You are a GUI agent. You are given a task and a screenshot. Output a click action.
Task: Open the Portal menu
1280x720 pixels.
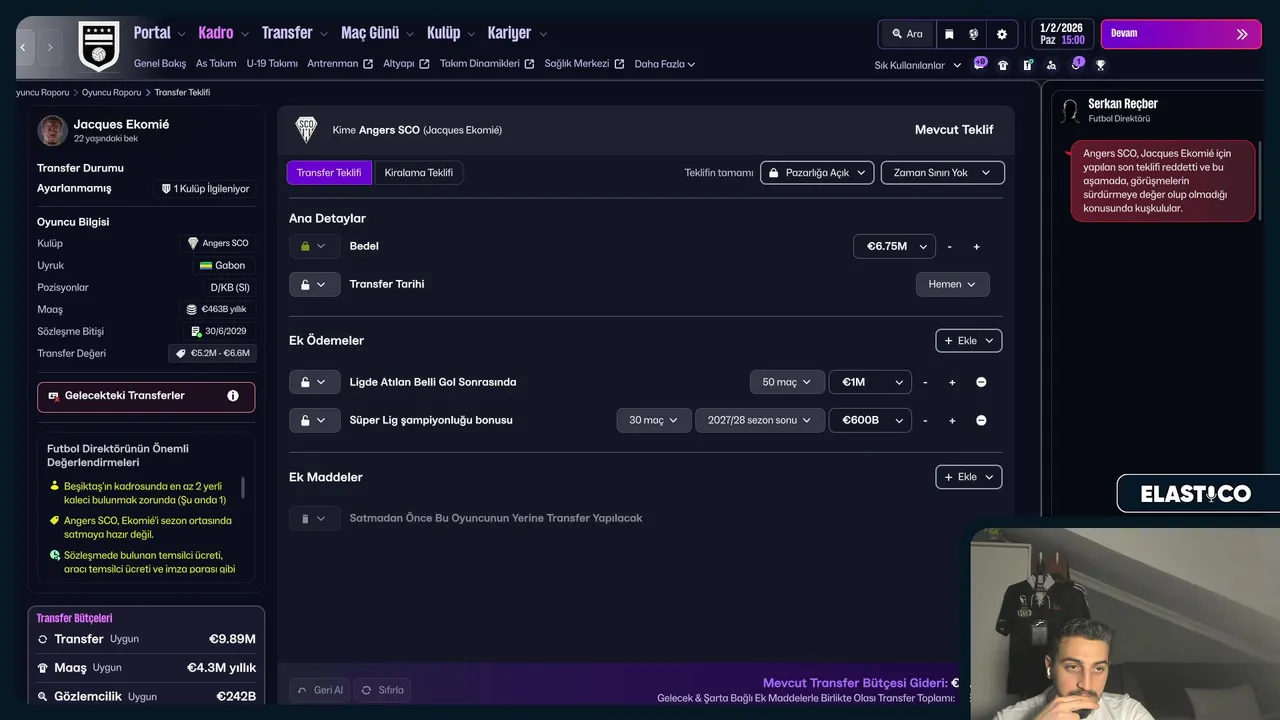click(x=160, y=33)
